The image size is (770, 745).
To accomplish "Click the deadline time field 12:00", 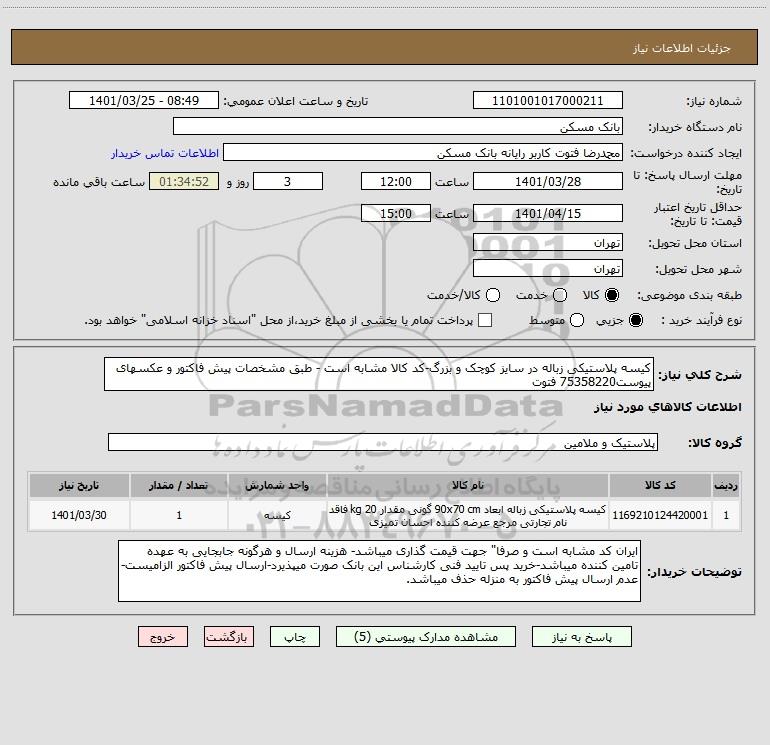I will 396,181.
